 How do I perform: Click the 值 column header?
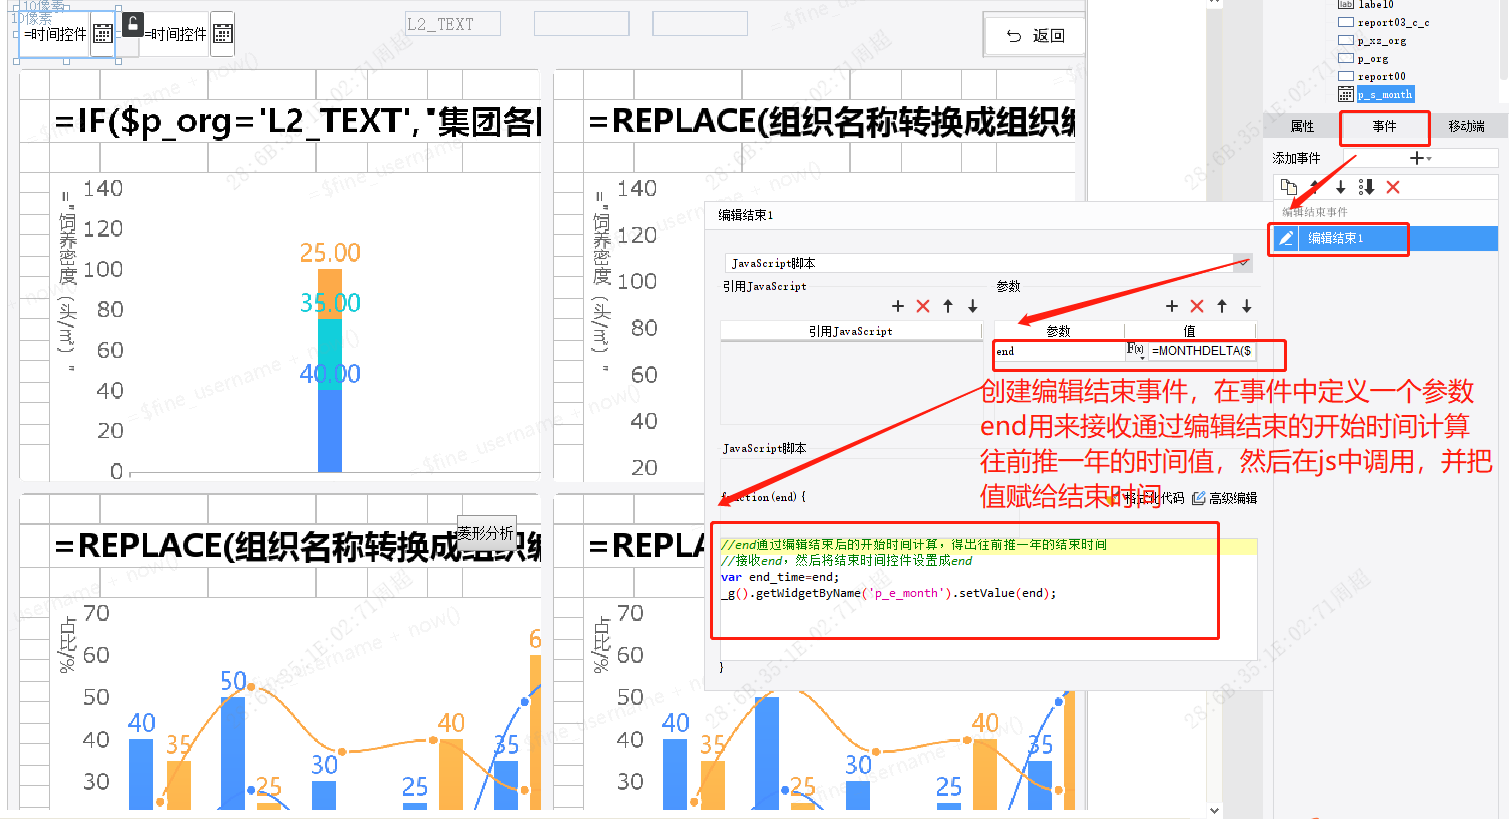[1189, 331]
